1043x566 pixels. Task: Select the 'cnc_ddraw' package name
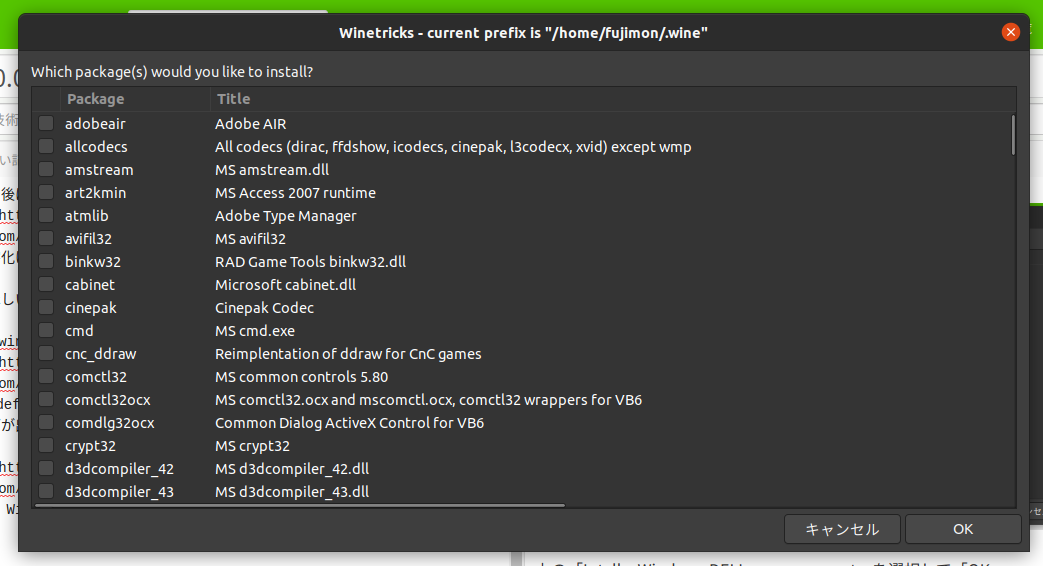tap(100, 354)
